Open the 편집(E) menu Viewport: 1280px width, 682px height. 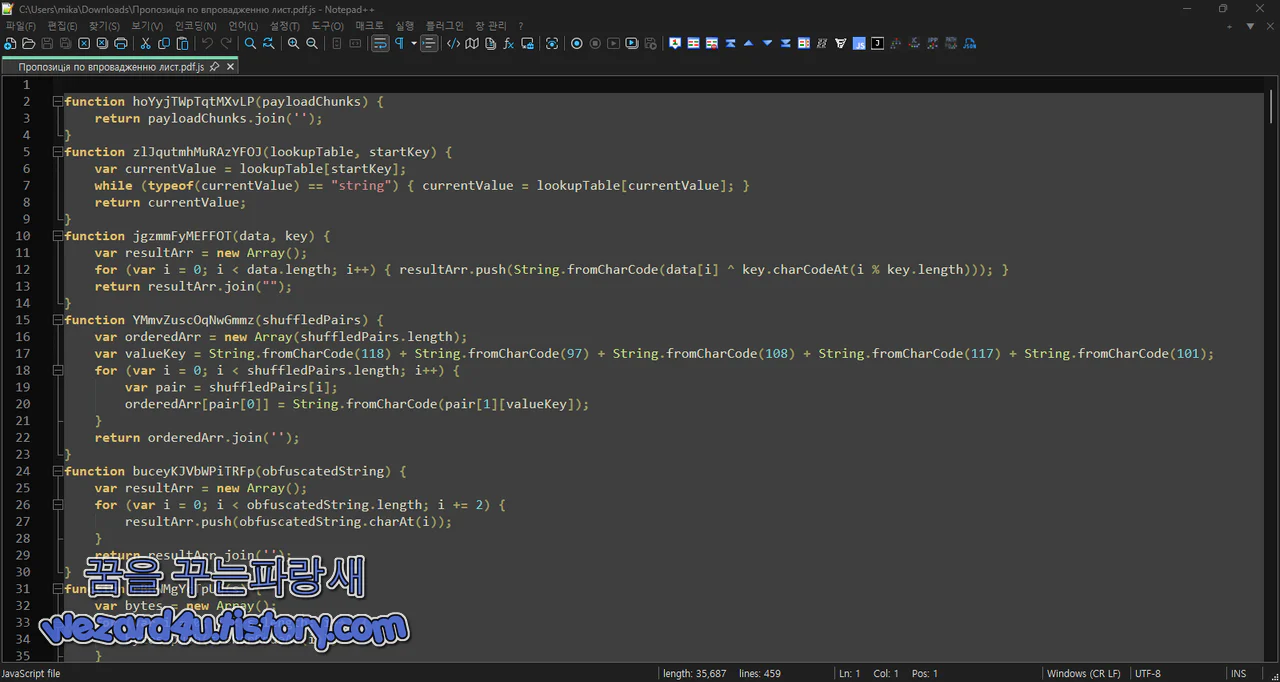tap(62, 26)
